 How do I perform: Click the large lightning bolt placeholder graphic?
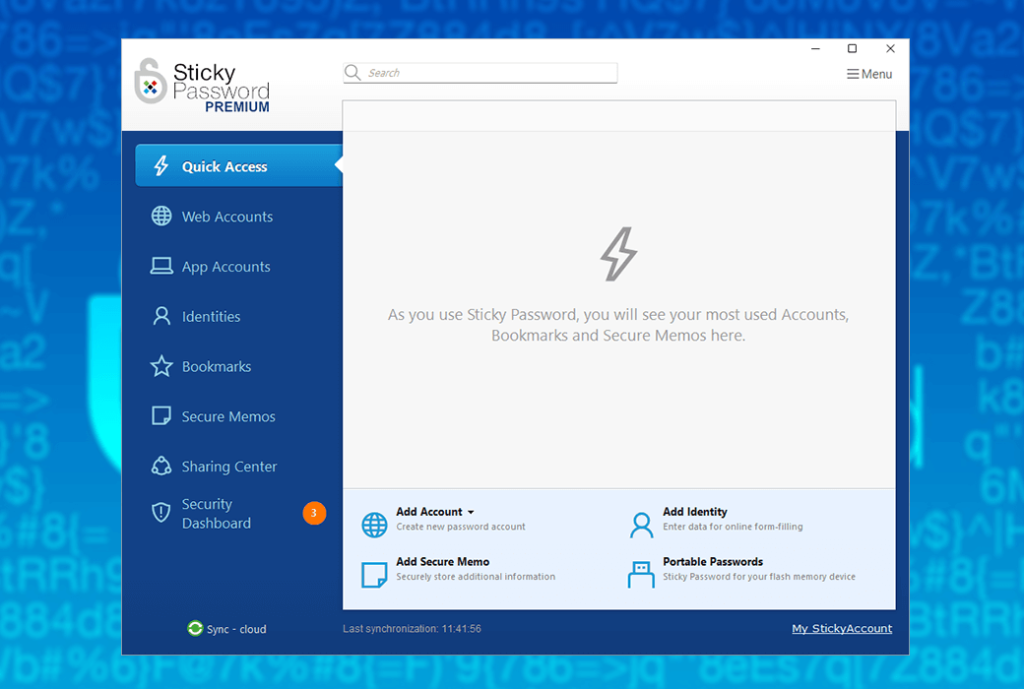coord(618,254)
